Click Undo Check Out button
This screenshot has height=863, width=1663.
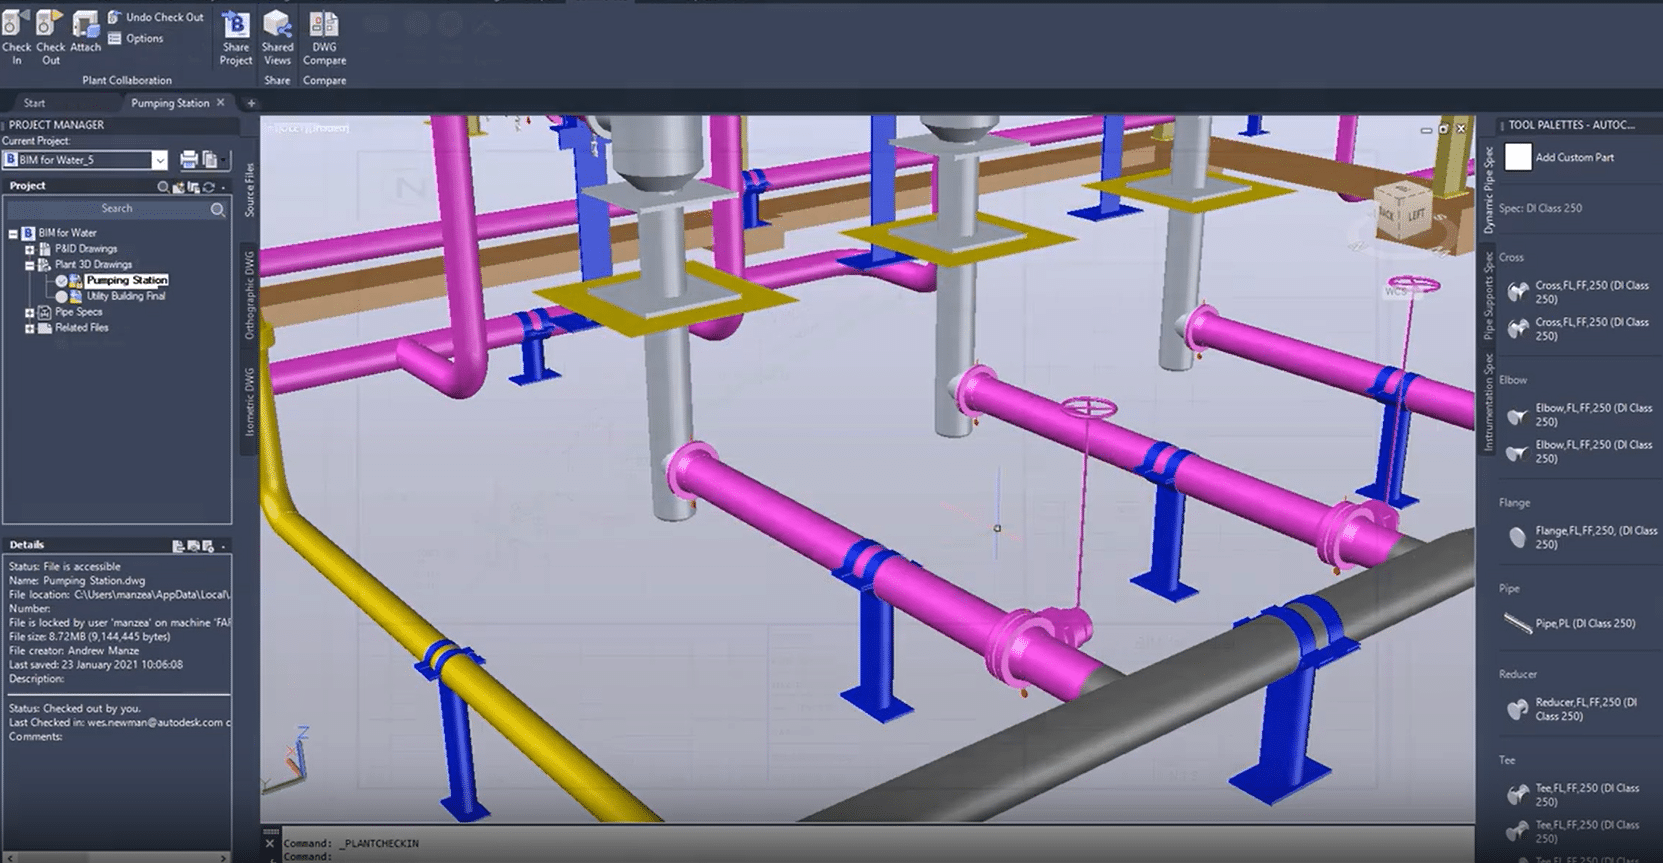tap(156, 17)
